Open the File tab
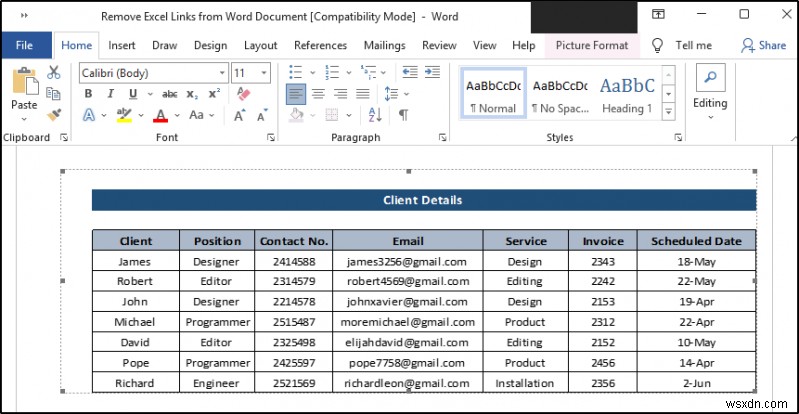The width and height of the screenshot is (799, 414). (24, 45)
